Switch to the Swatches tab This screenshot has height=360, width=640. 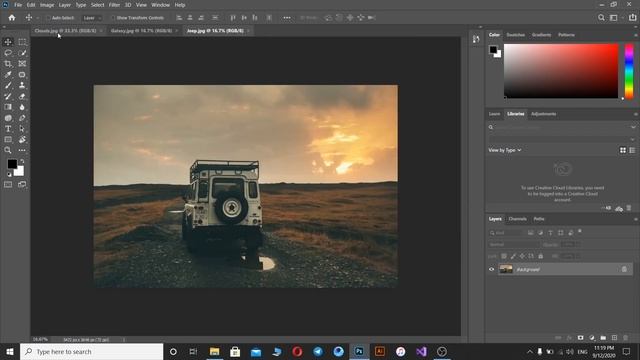coord(516,35)
